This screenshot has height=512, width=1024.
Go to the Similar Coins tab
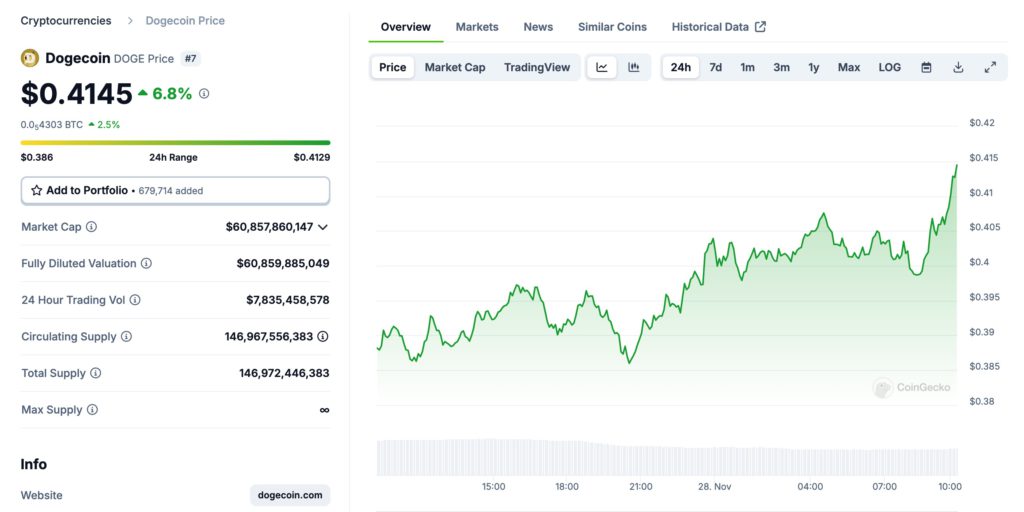[x=612, y=27]
